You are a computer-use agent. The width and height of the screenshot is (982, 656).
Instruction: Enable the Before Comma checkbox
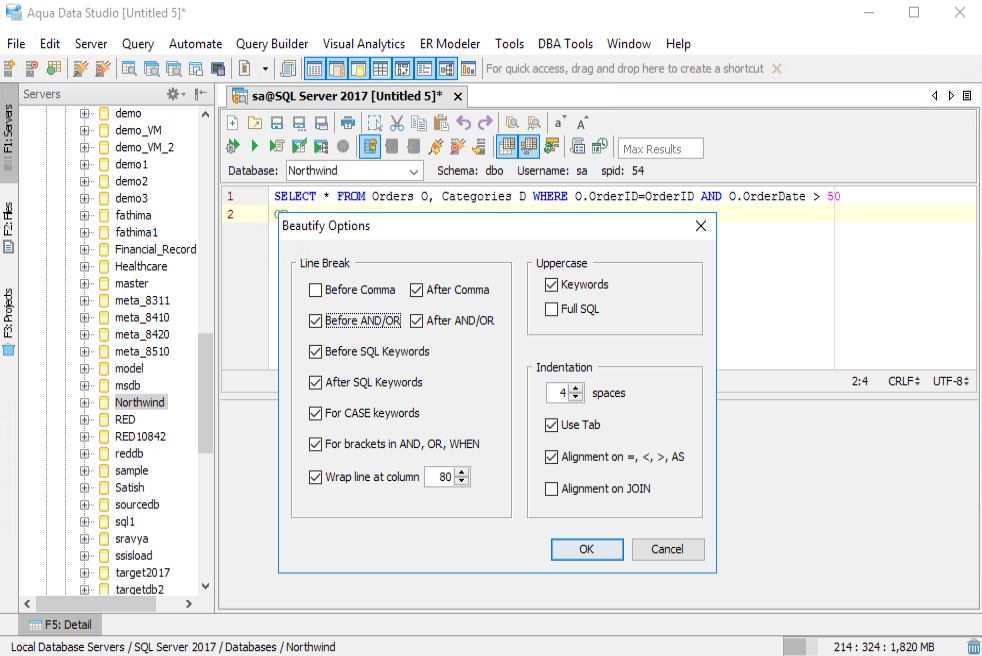point(316,290)
